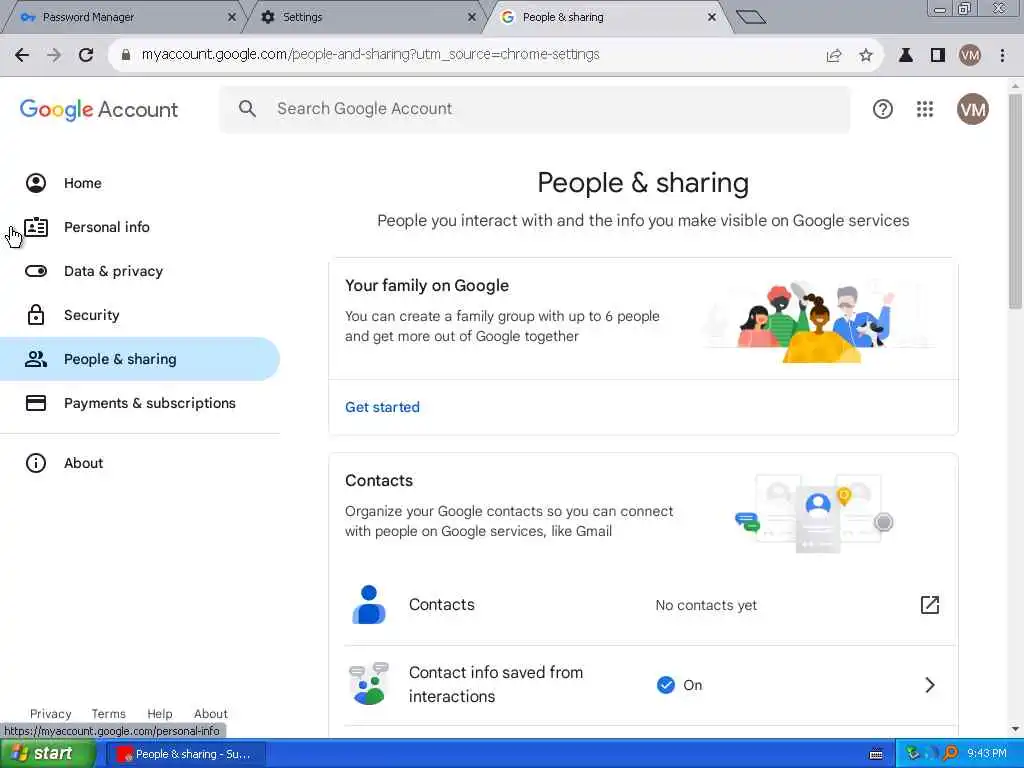Click the Data & privacy toggle icon
Viewport: 1024px width, 768px height.
coord(36,271)
